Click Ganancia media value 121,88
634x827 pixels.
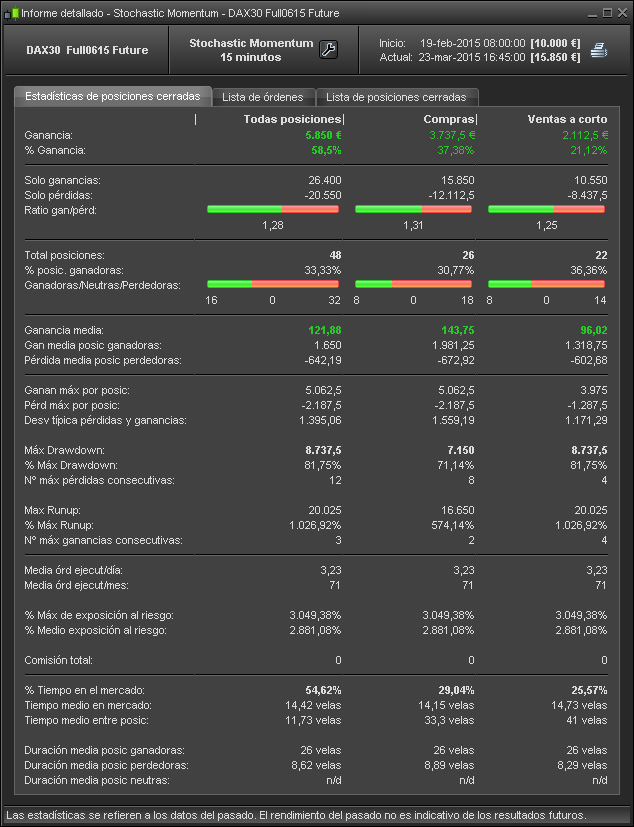pos(325,330)
